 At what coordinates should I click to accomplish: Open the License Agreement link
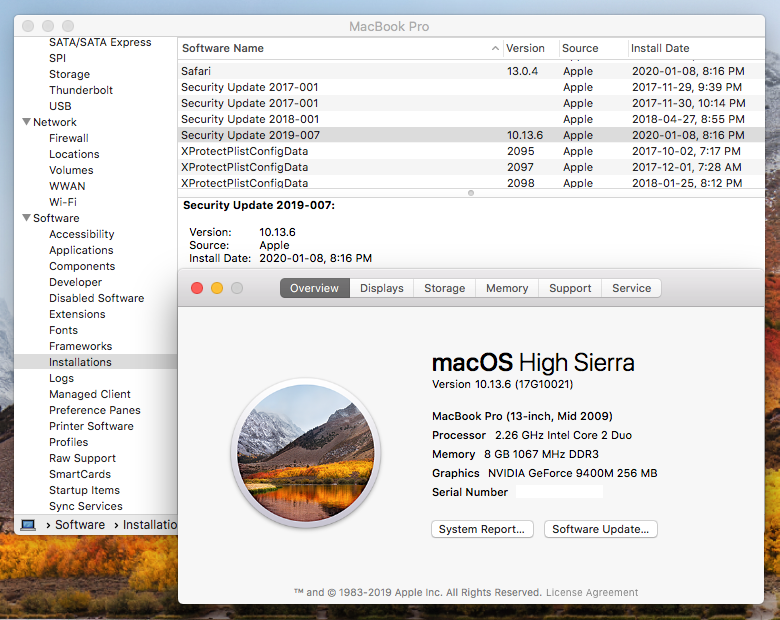[592, 592]
